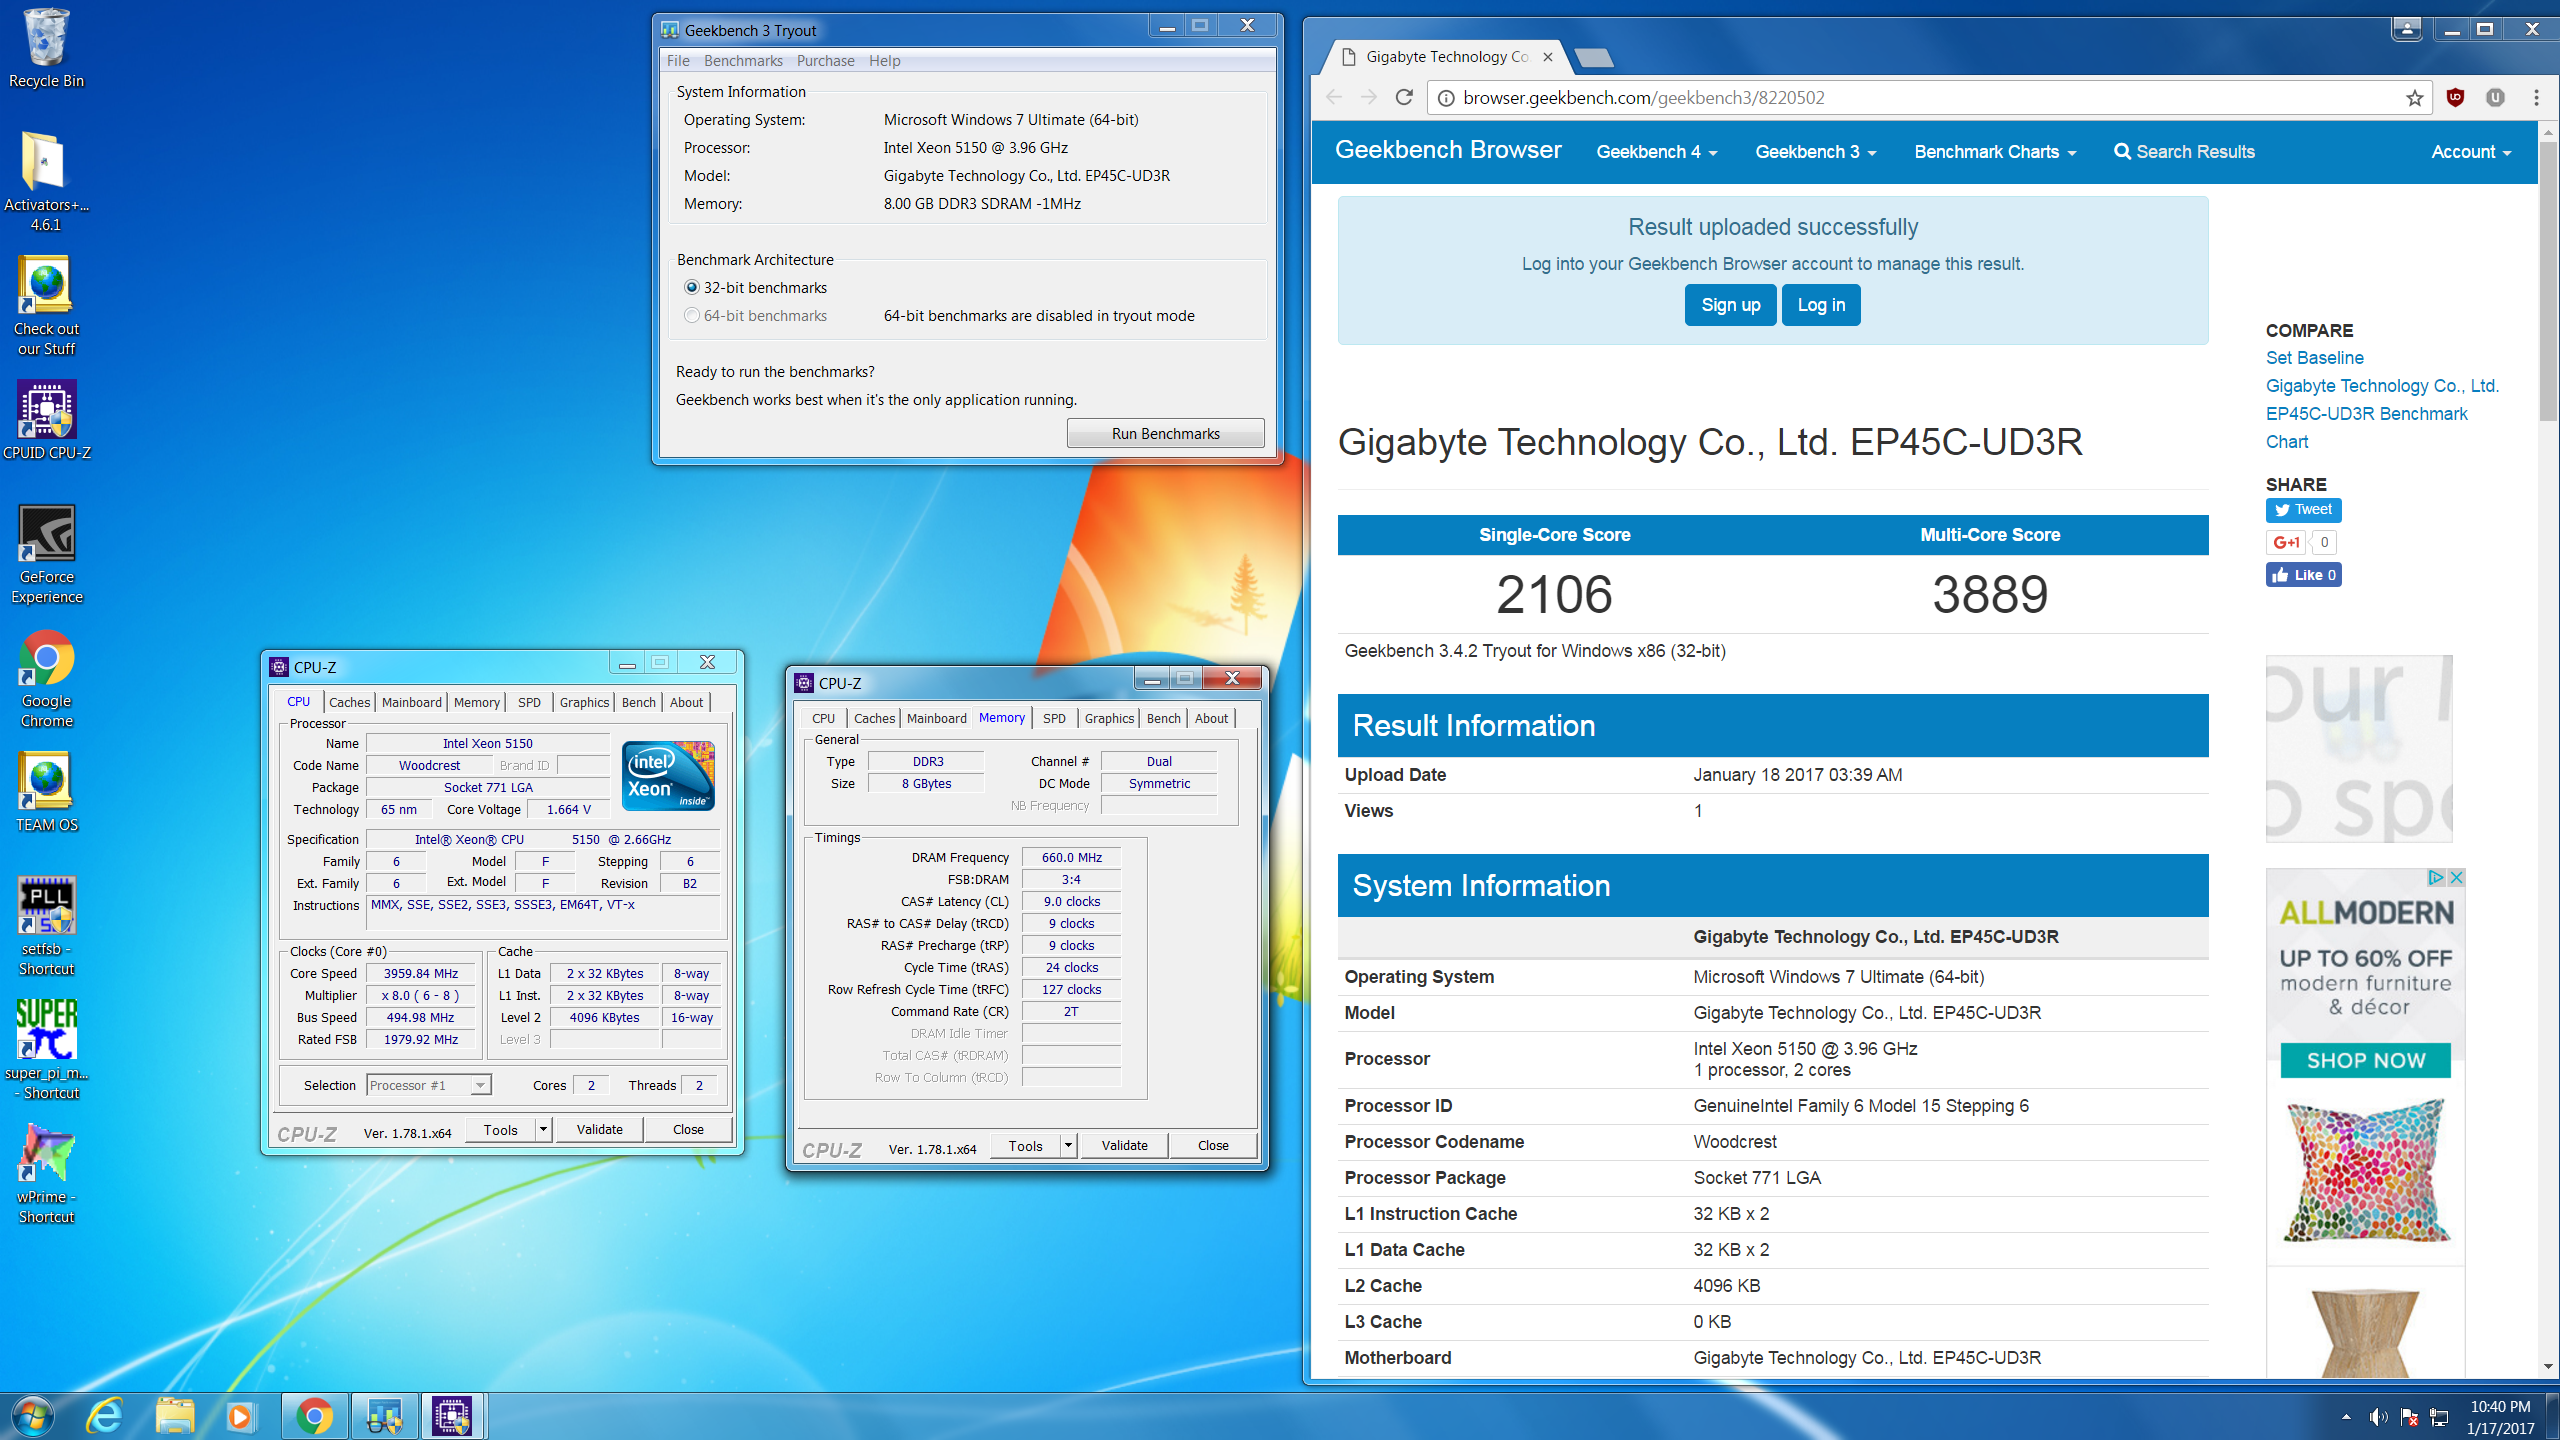Open Tools dropdown arrow in left CPU-Z
Screen dimensions: 2560x1440
[x=543, y=1129]
